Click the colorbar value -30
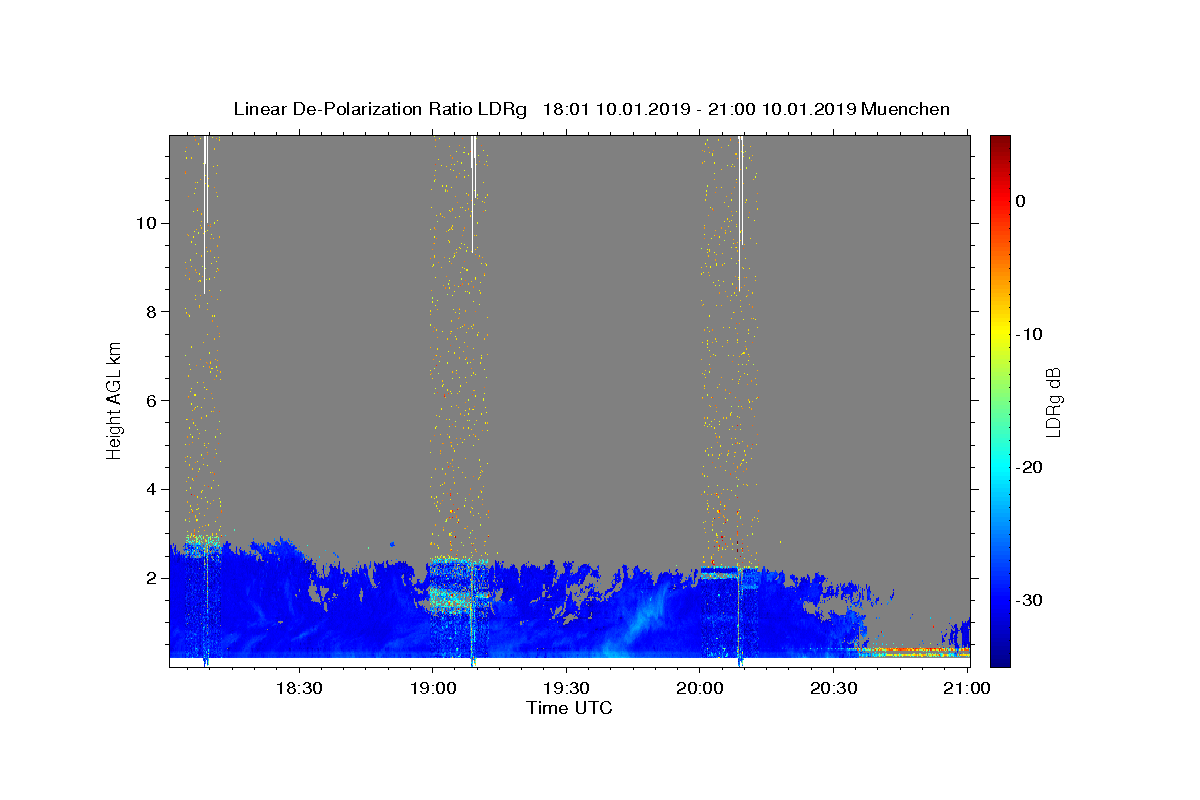The image size is (1200, 800). tap(1029, 600)
